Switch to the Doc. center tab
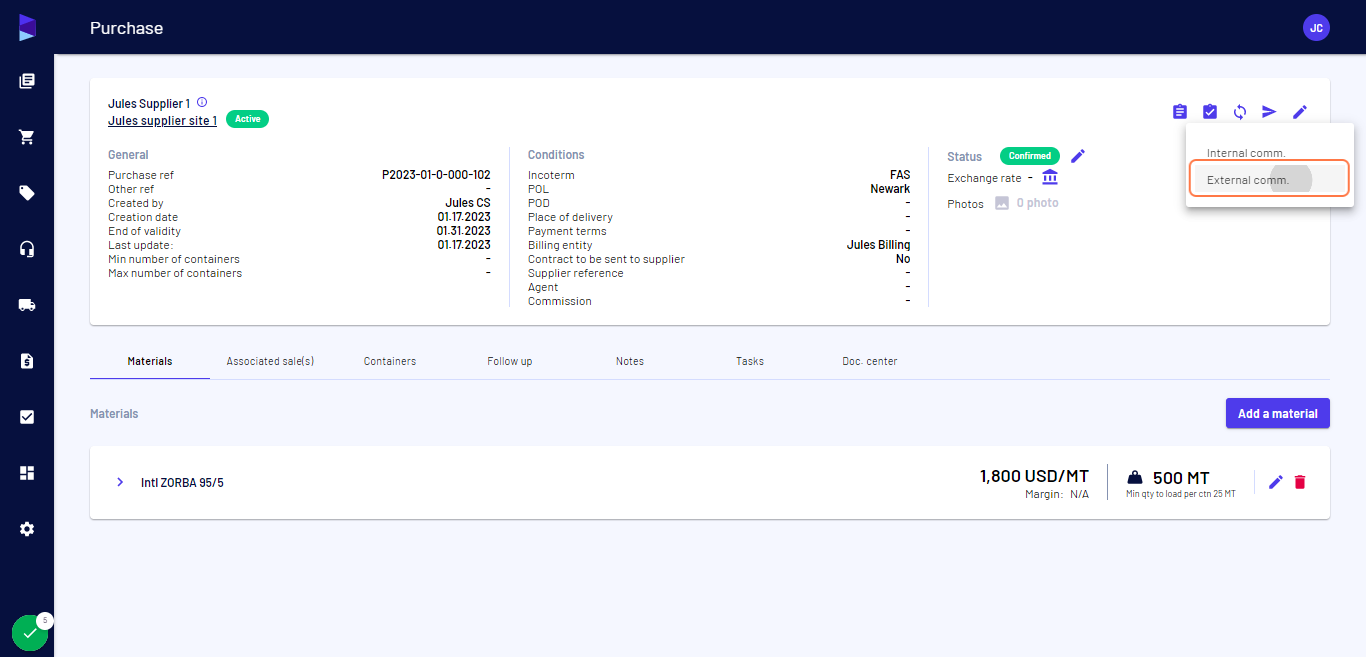 point(870,361)
